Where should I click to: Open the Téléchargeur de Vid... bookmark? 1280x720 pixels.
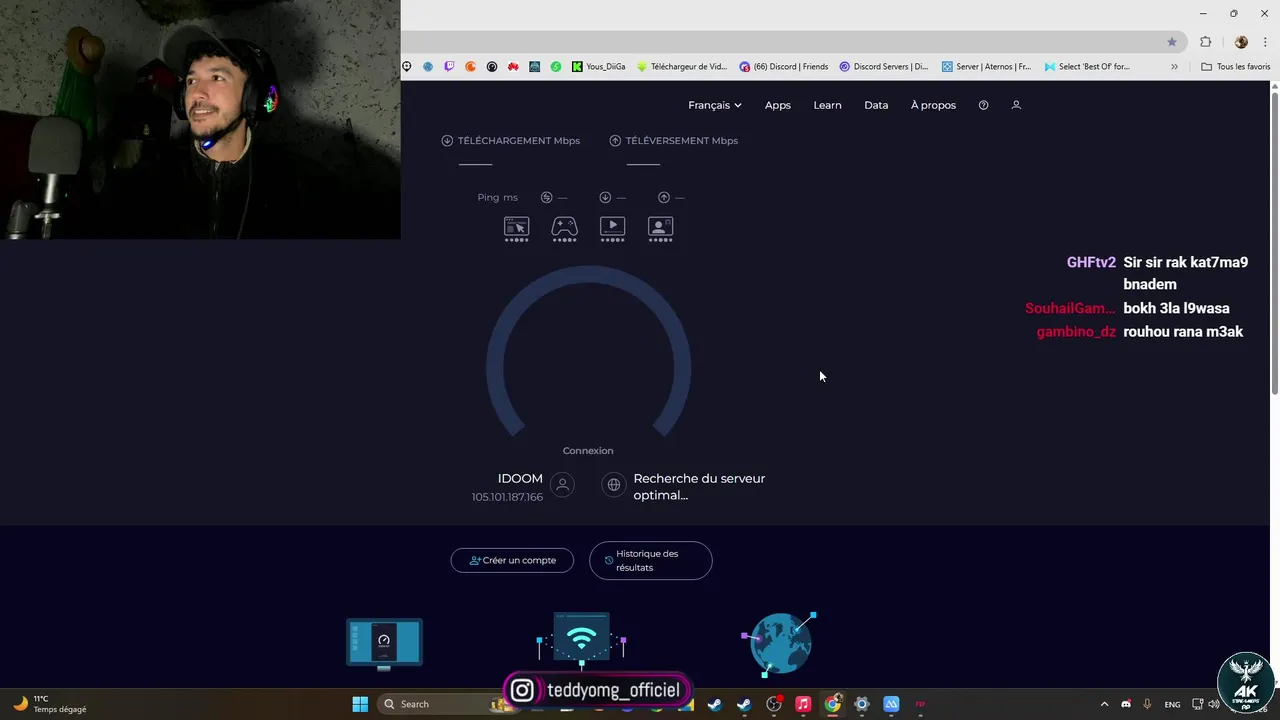(x=683, y=67)
